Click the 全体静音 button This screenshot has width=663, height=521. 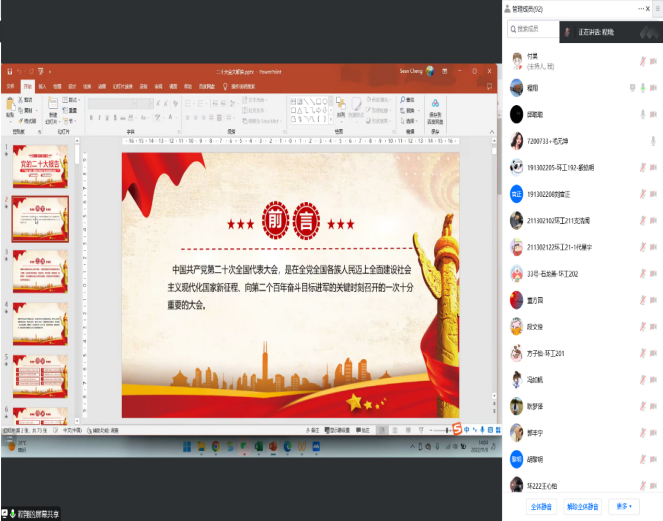tap(542, 507)
